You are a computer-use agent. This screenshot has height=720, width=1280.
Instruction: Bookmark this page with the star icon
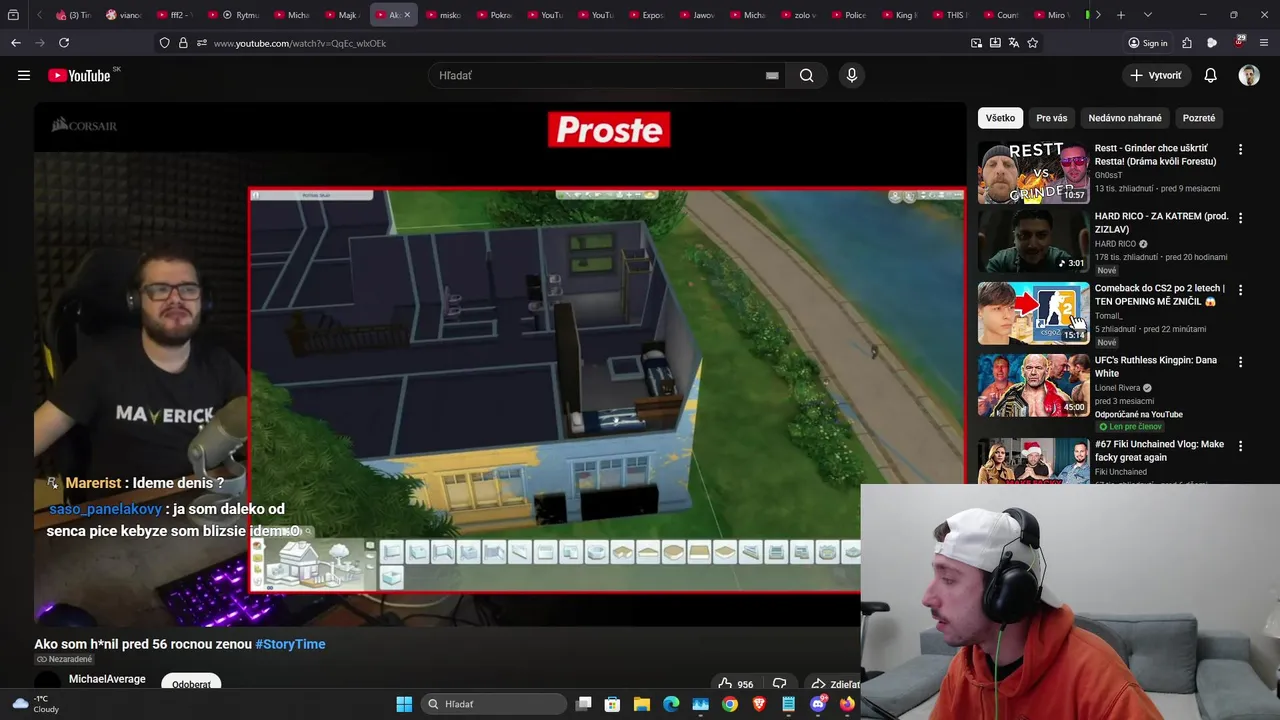coord(1033,43)
